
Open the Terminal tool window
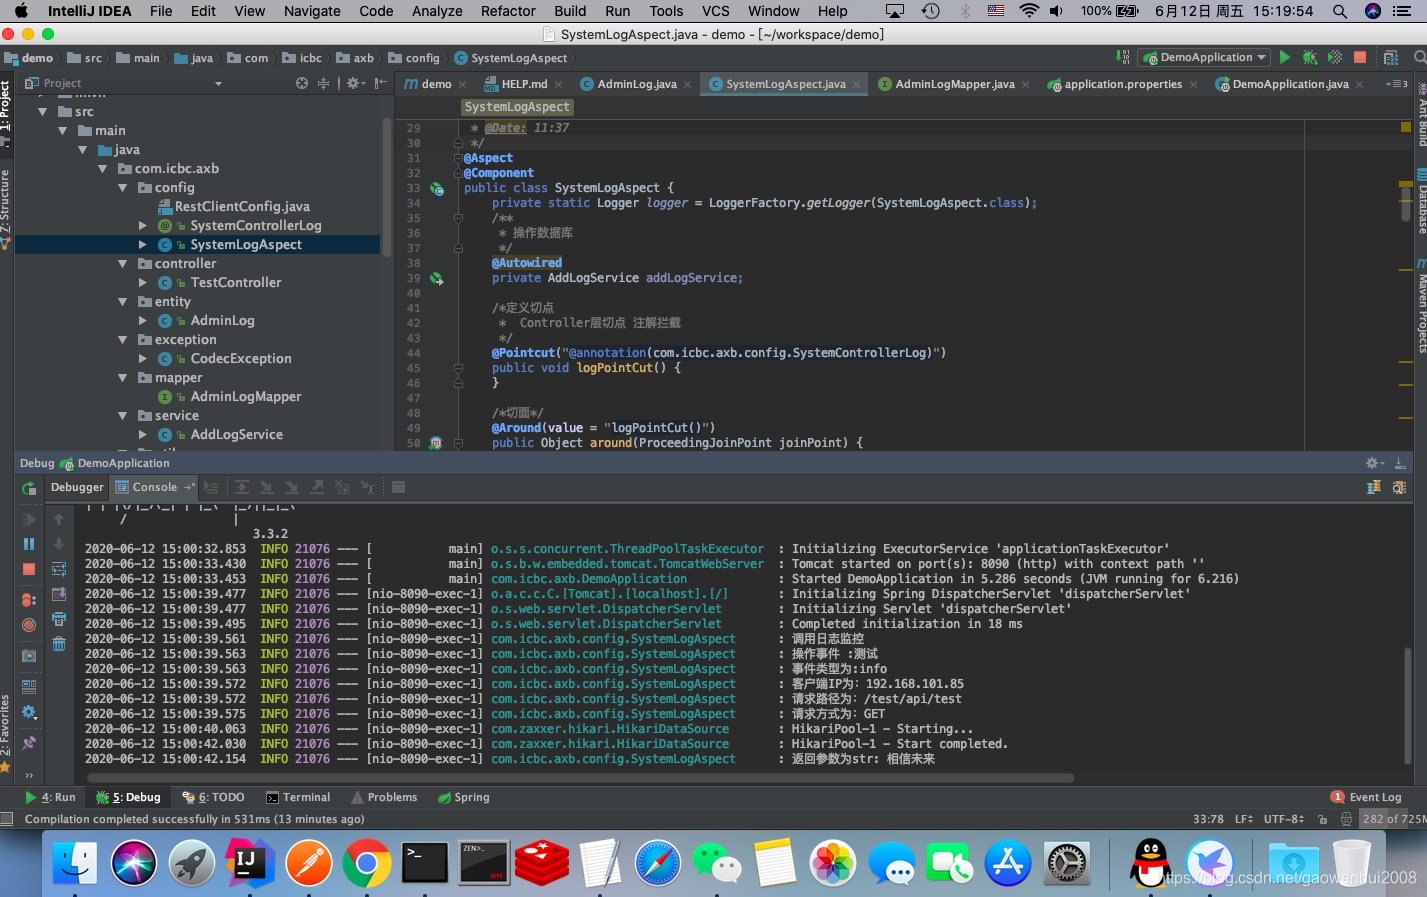pos(298,797)
